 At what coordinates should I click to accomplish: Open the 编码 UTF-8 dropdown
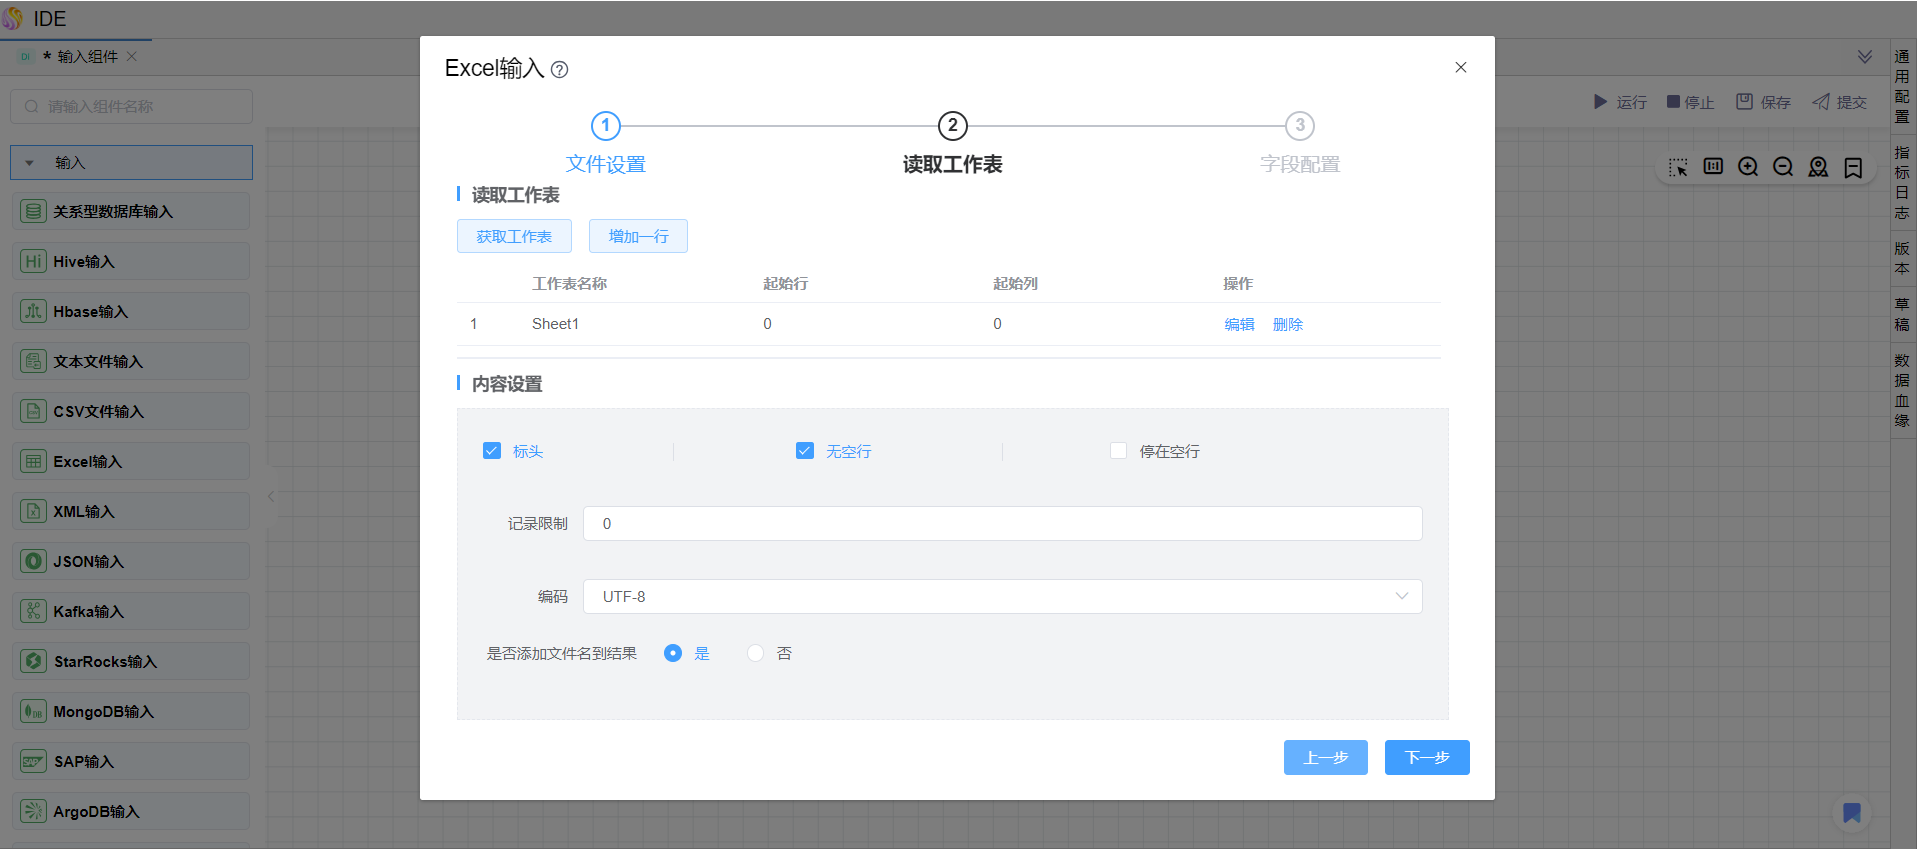click(1002, 597)
